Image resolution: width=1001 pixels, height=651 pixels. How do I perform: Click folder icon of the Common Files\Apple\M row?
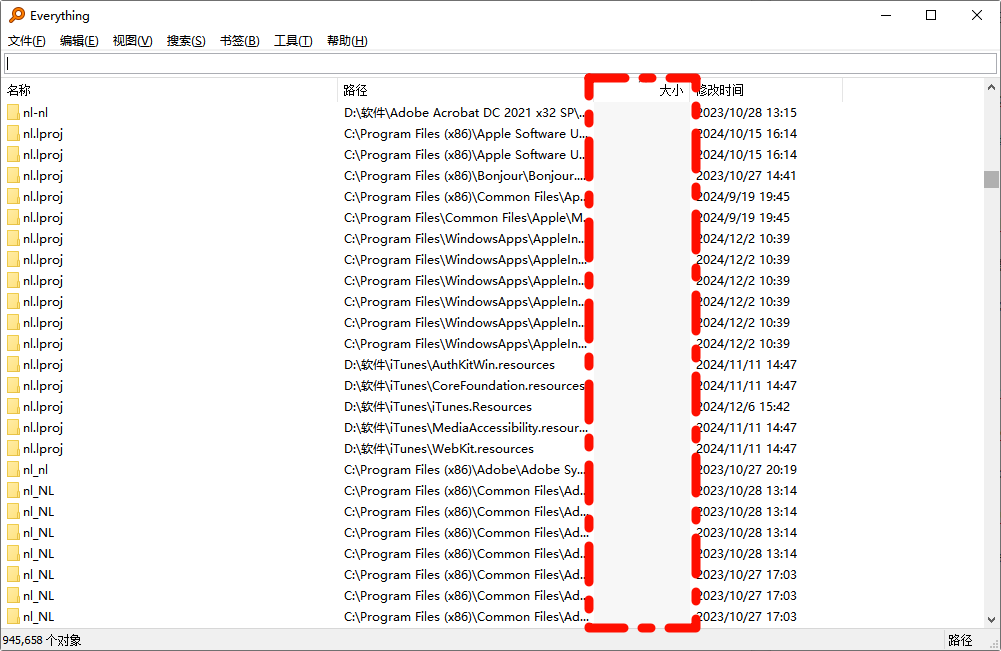13,218
